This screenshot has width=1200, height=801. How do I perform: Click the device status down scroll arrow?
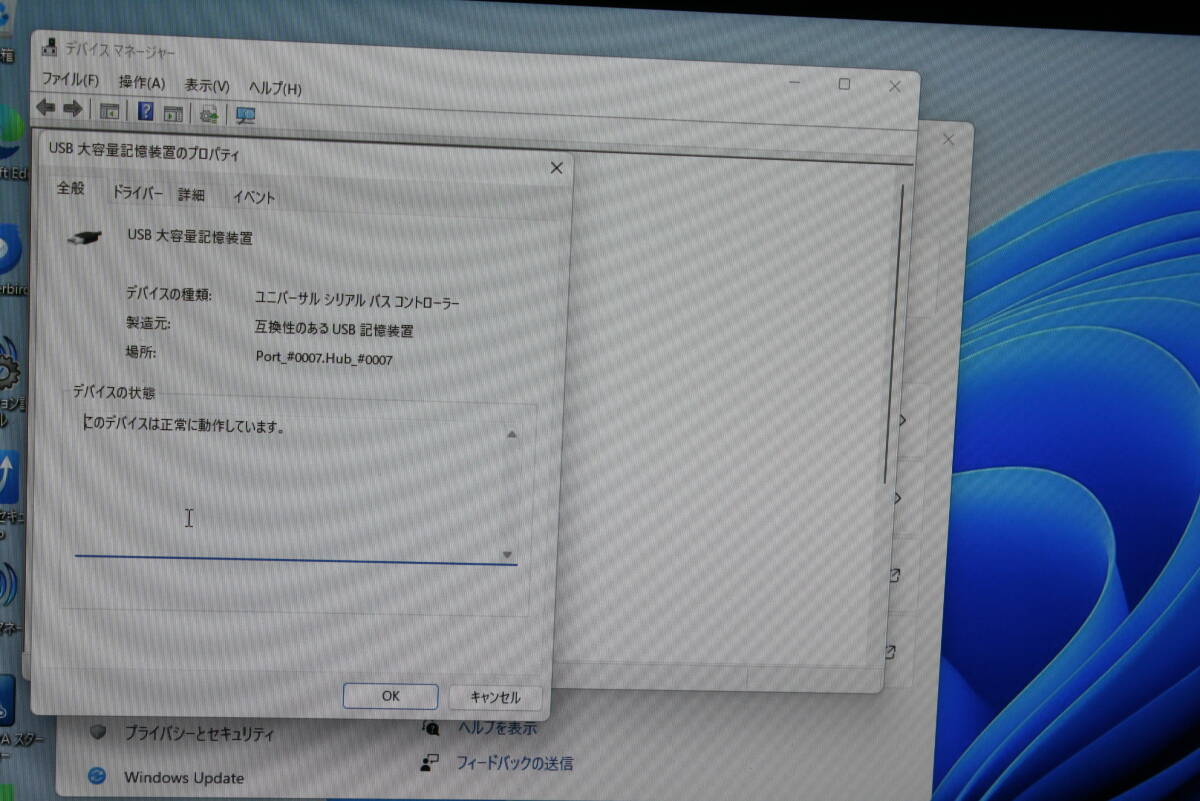click(507, 554)
